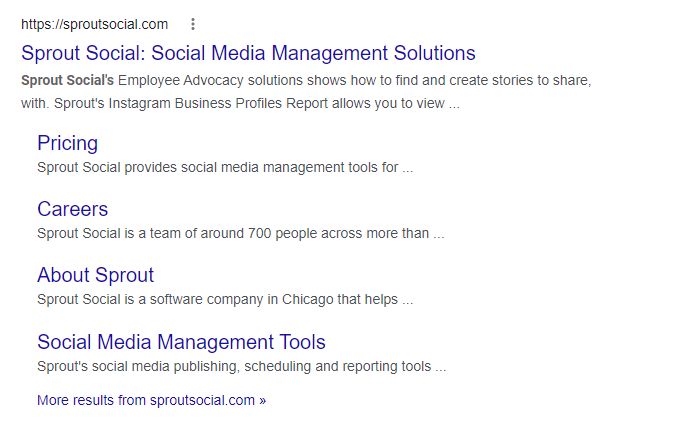Visit the About Sprout sitelink
696x423 pixels.
pos(95,275)
